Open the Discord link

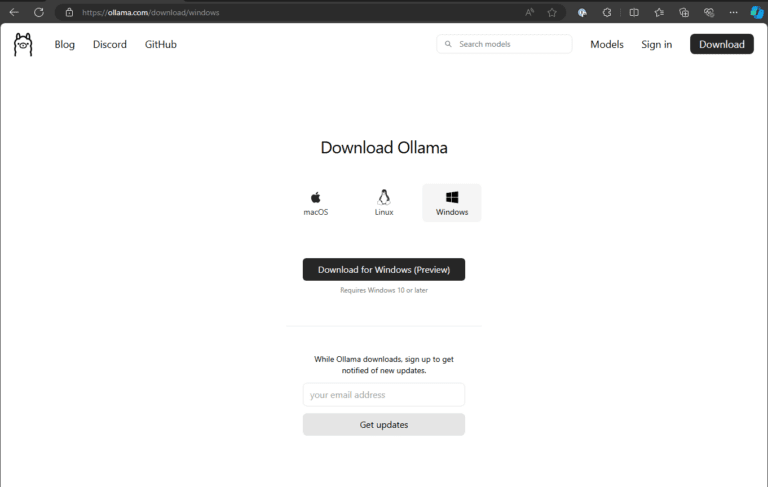(110, 44)
